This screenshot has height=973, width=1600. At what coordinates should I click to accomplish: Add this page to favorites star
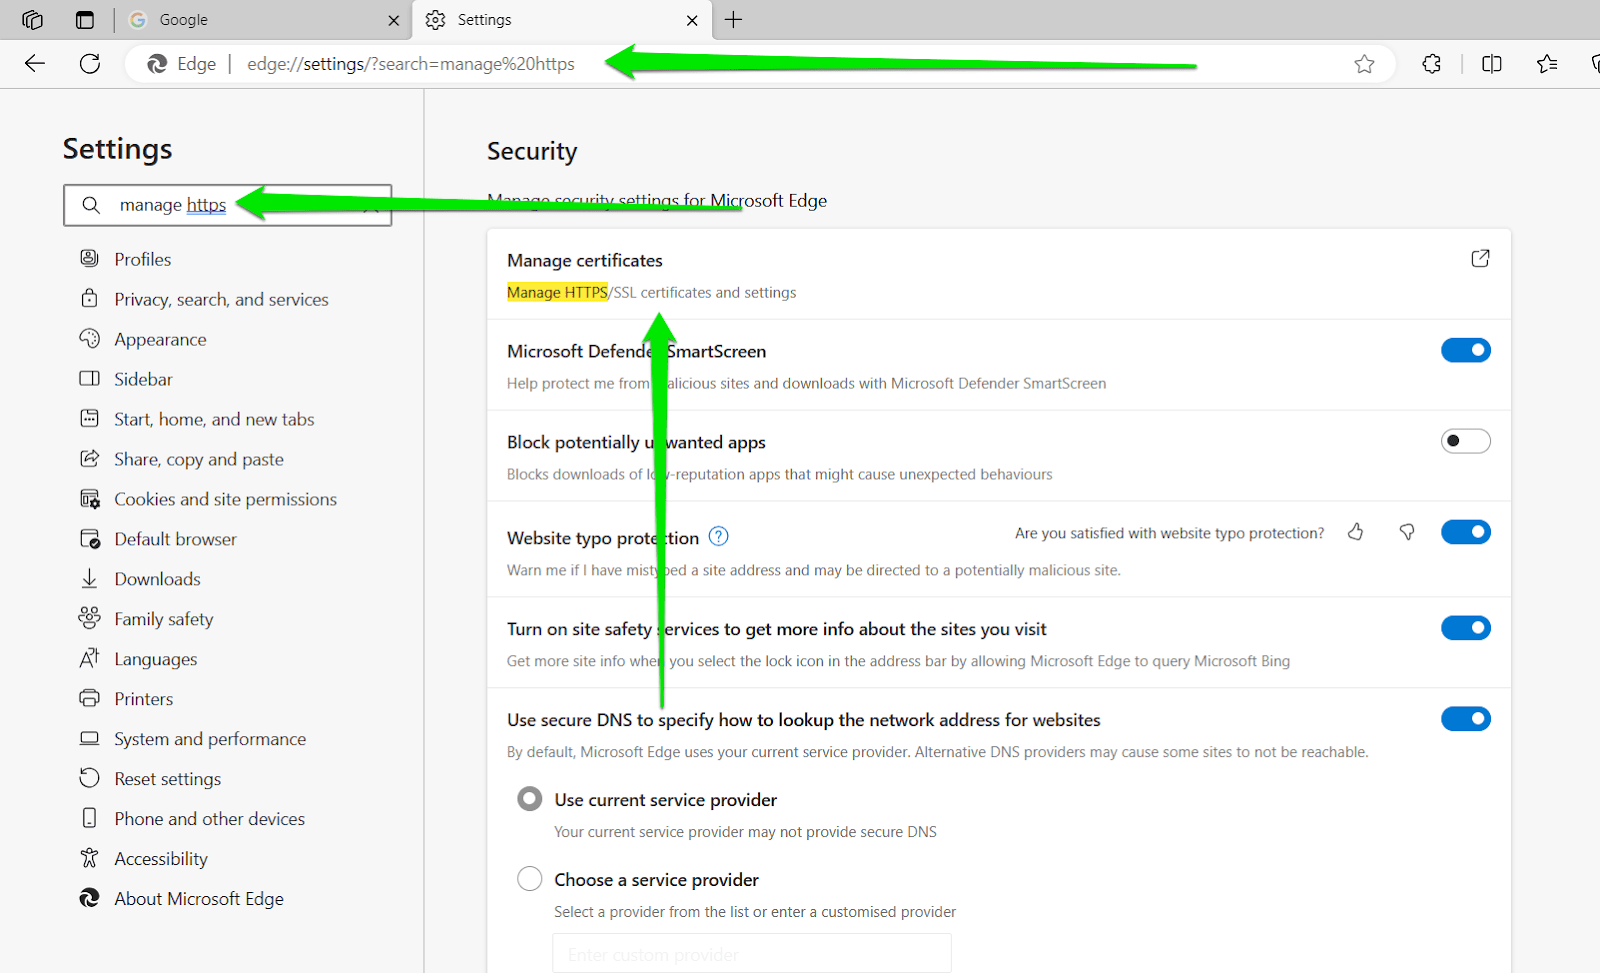[1364, 64]
